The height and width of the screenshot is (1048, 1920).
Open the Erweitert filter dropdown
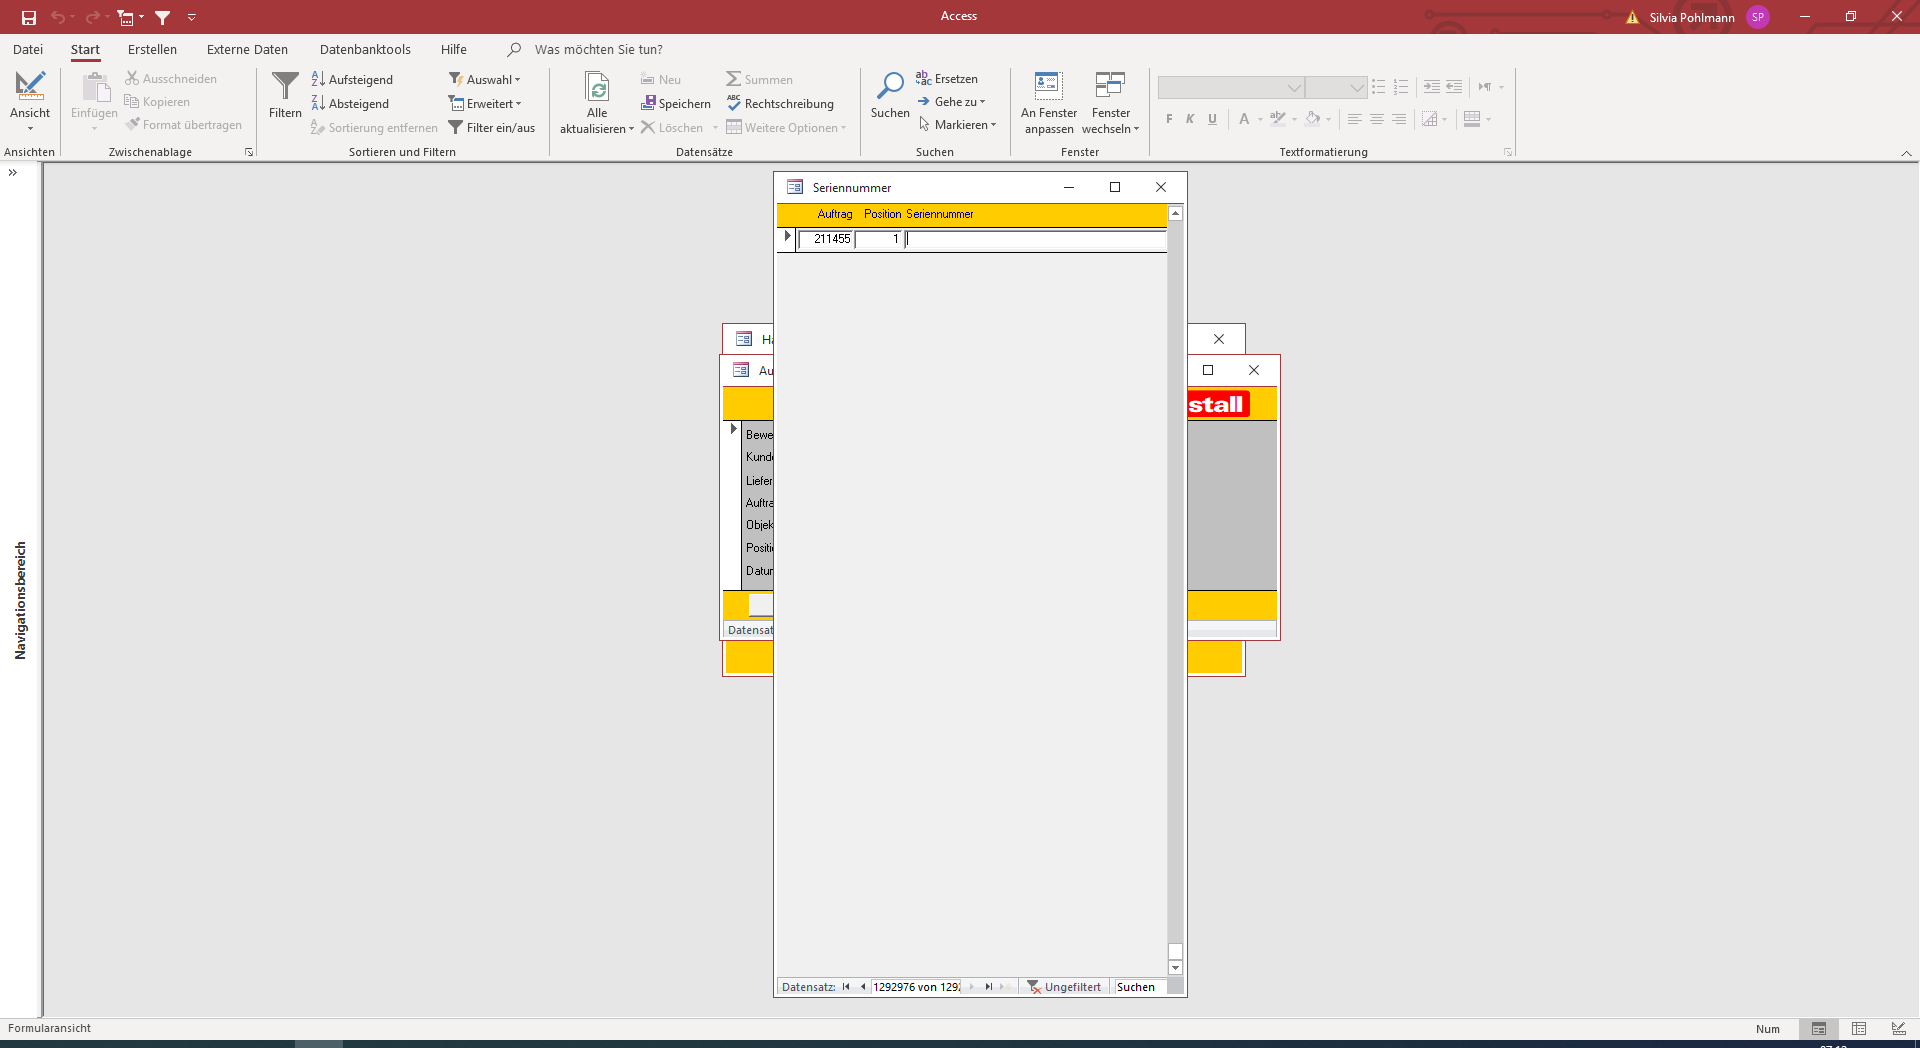coord(484,103)
